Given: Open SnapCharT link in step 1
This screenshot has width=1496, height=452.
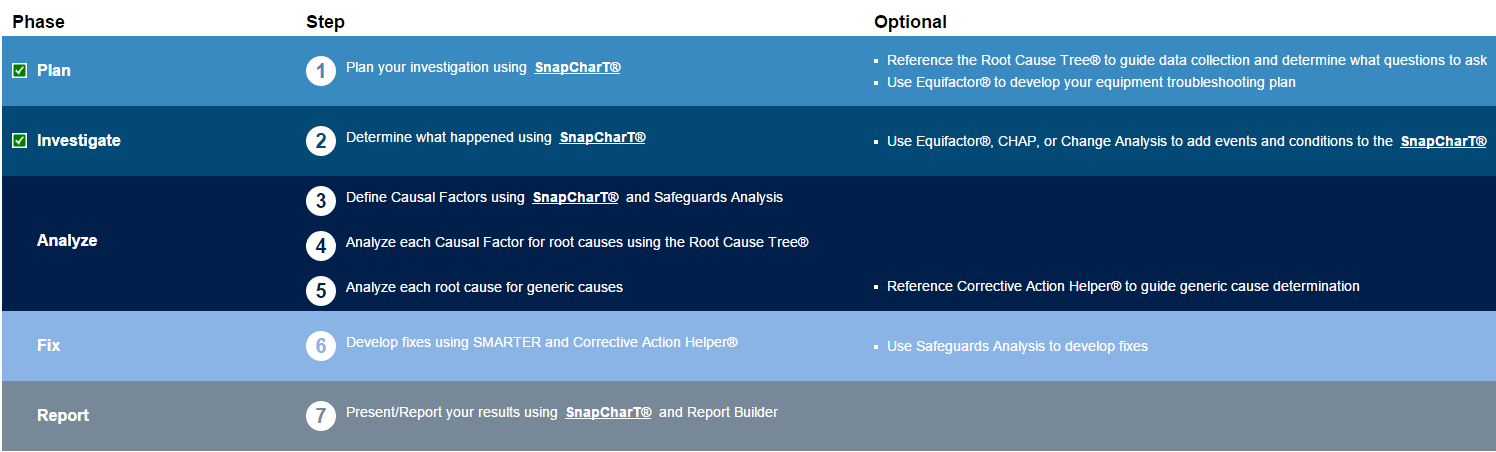Looking at the screenshot, I should click(x=577, y=68).
